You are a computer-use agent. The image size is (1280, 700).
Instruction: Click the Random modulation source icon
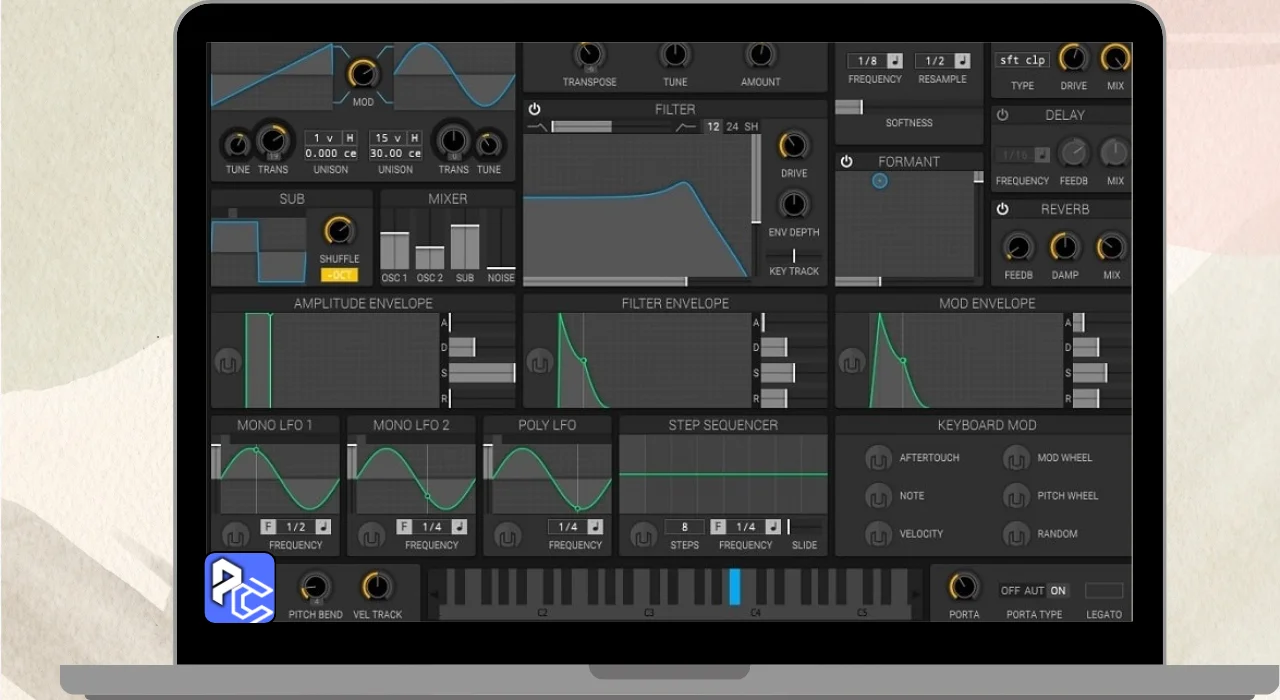[x=1016, y=534]
